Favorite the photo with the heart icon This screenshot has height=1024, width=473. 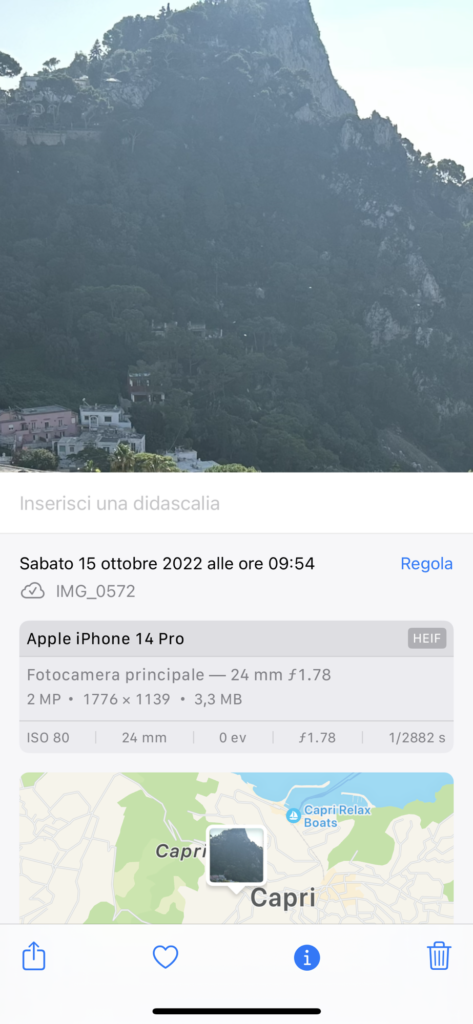click(165, 957)
